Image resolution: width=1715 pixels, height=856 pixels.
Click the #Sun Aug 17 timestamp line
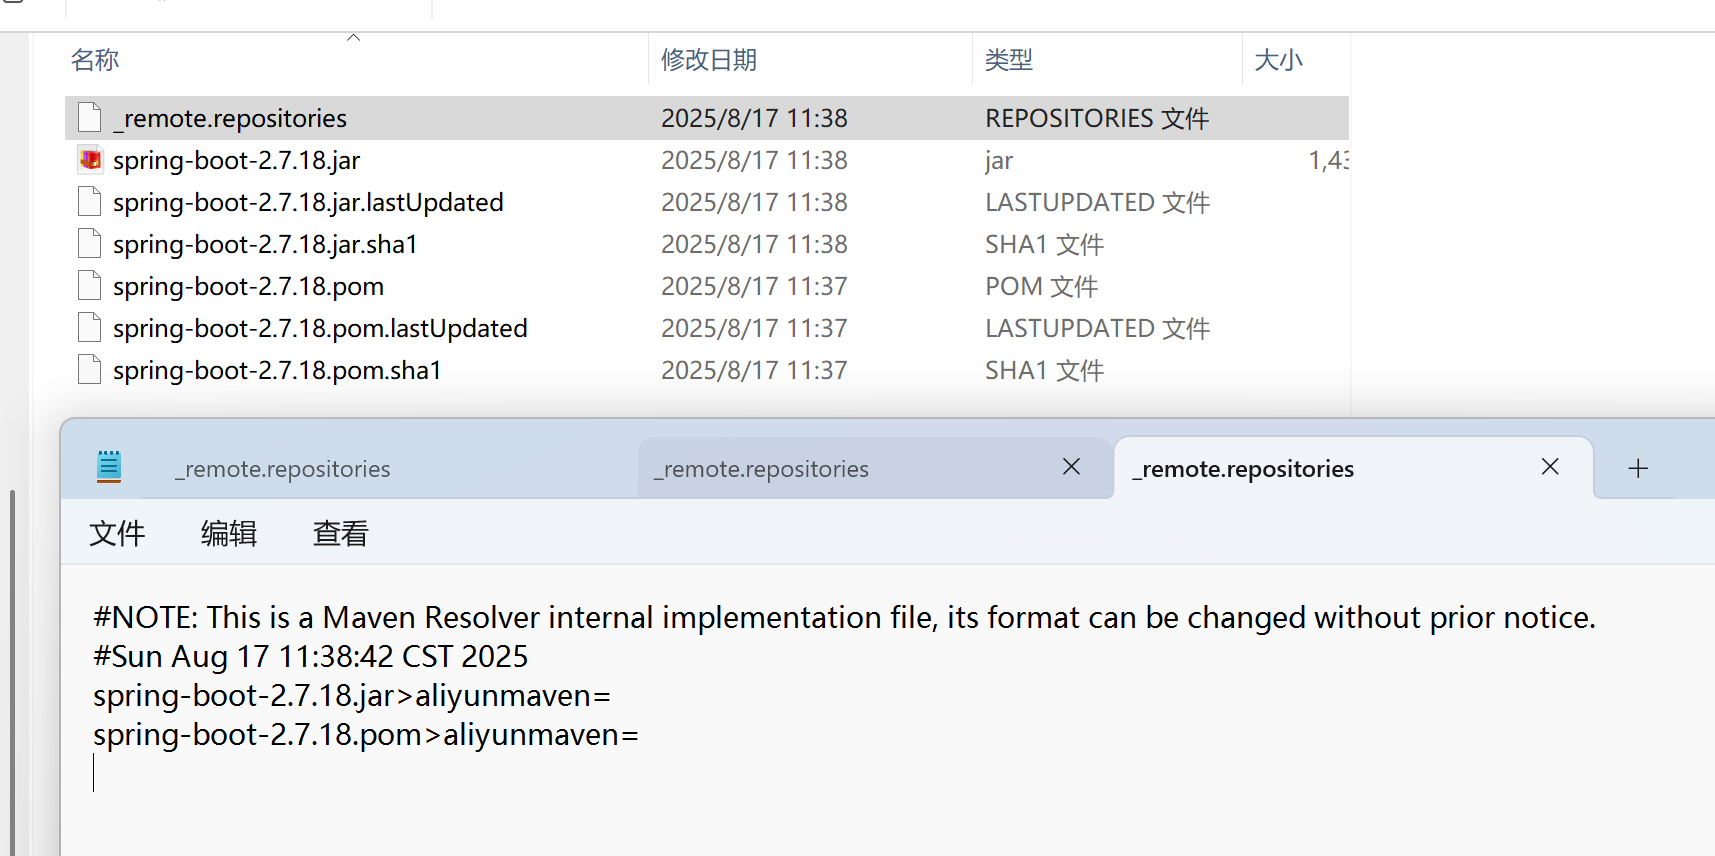[x=310, y=656]
